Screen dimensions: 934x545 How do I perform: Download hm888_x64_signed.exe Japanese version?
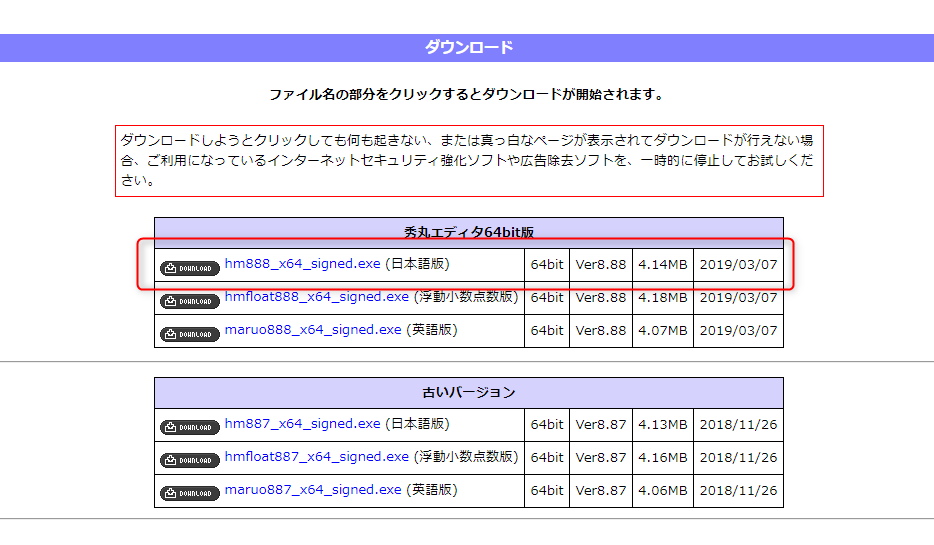click(x=302, y=264)
